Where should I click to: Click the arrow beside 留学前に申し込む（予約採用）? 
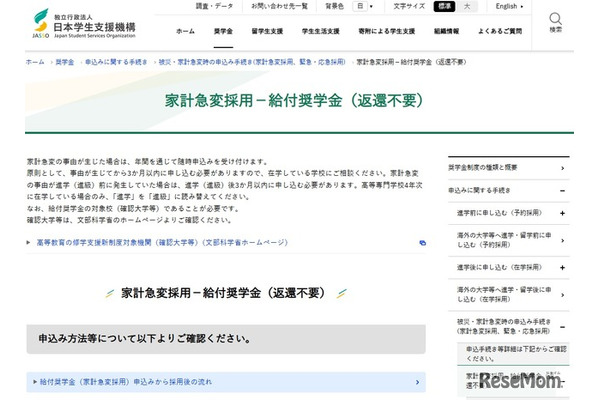pyautogui.click(x=562, y=240)
